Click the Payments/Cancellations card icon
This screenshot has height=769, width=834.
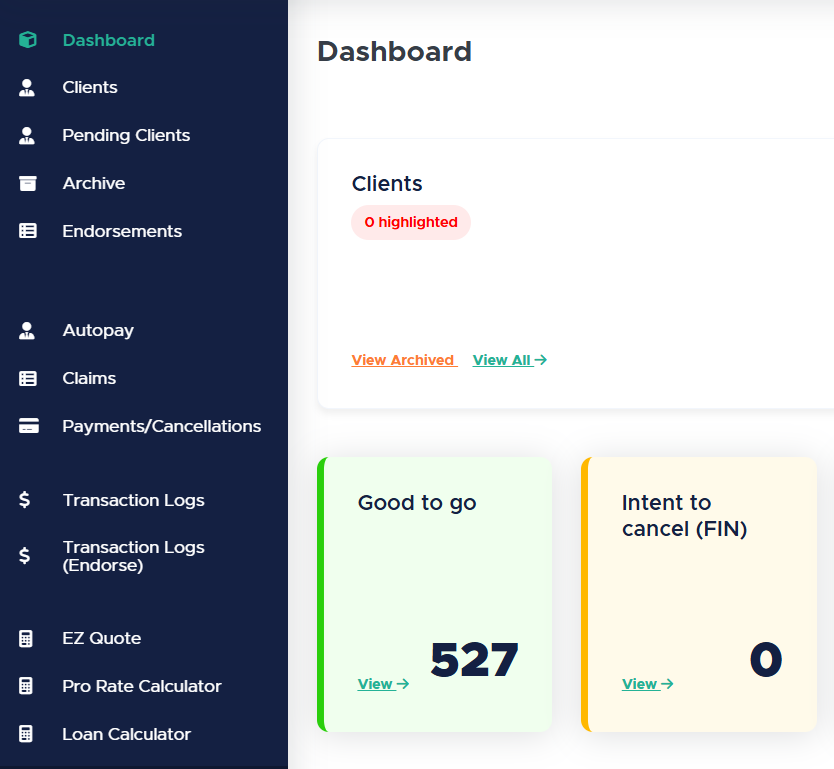tap(29, 426)
